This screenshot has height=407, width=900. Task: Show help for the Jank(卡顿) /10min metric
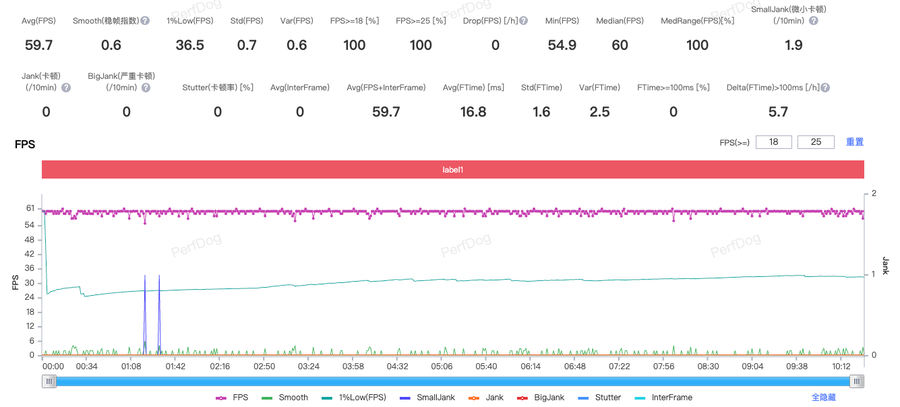pyautogui.click(x=66, y=87)
